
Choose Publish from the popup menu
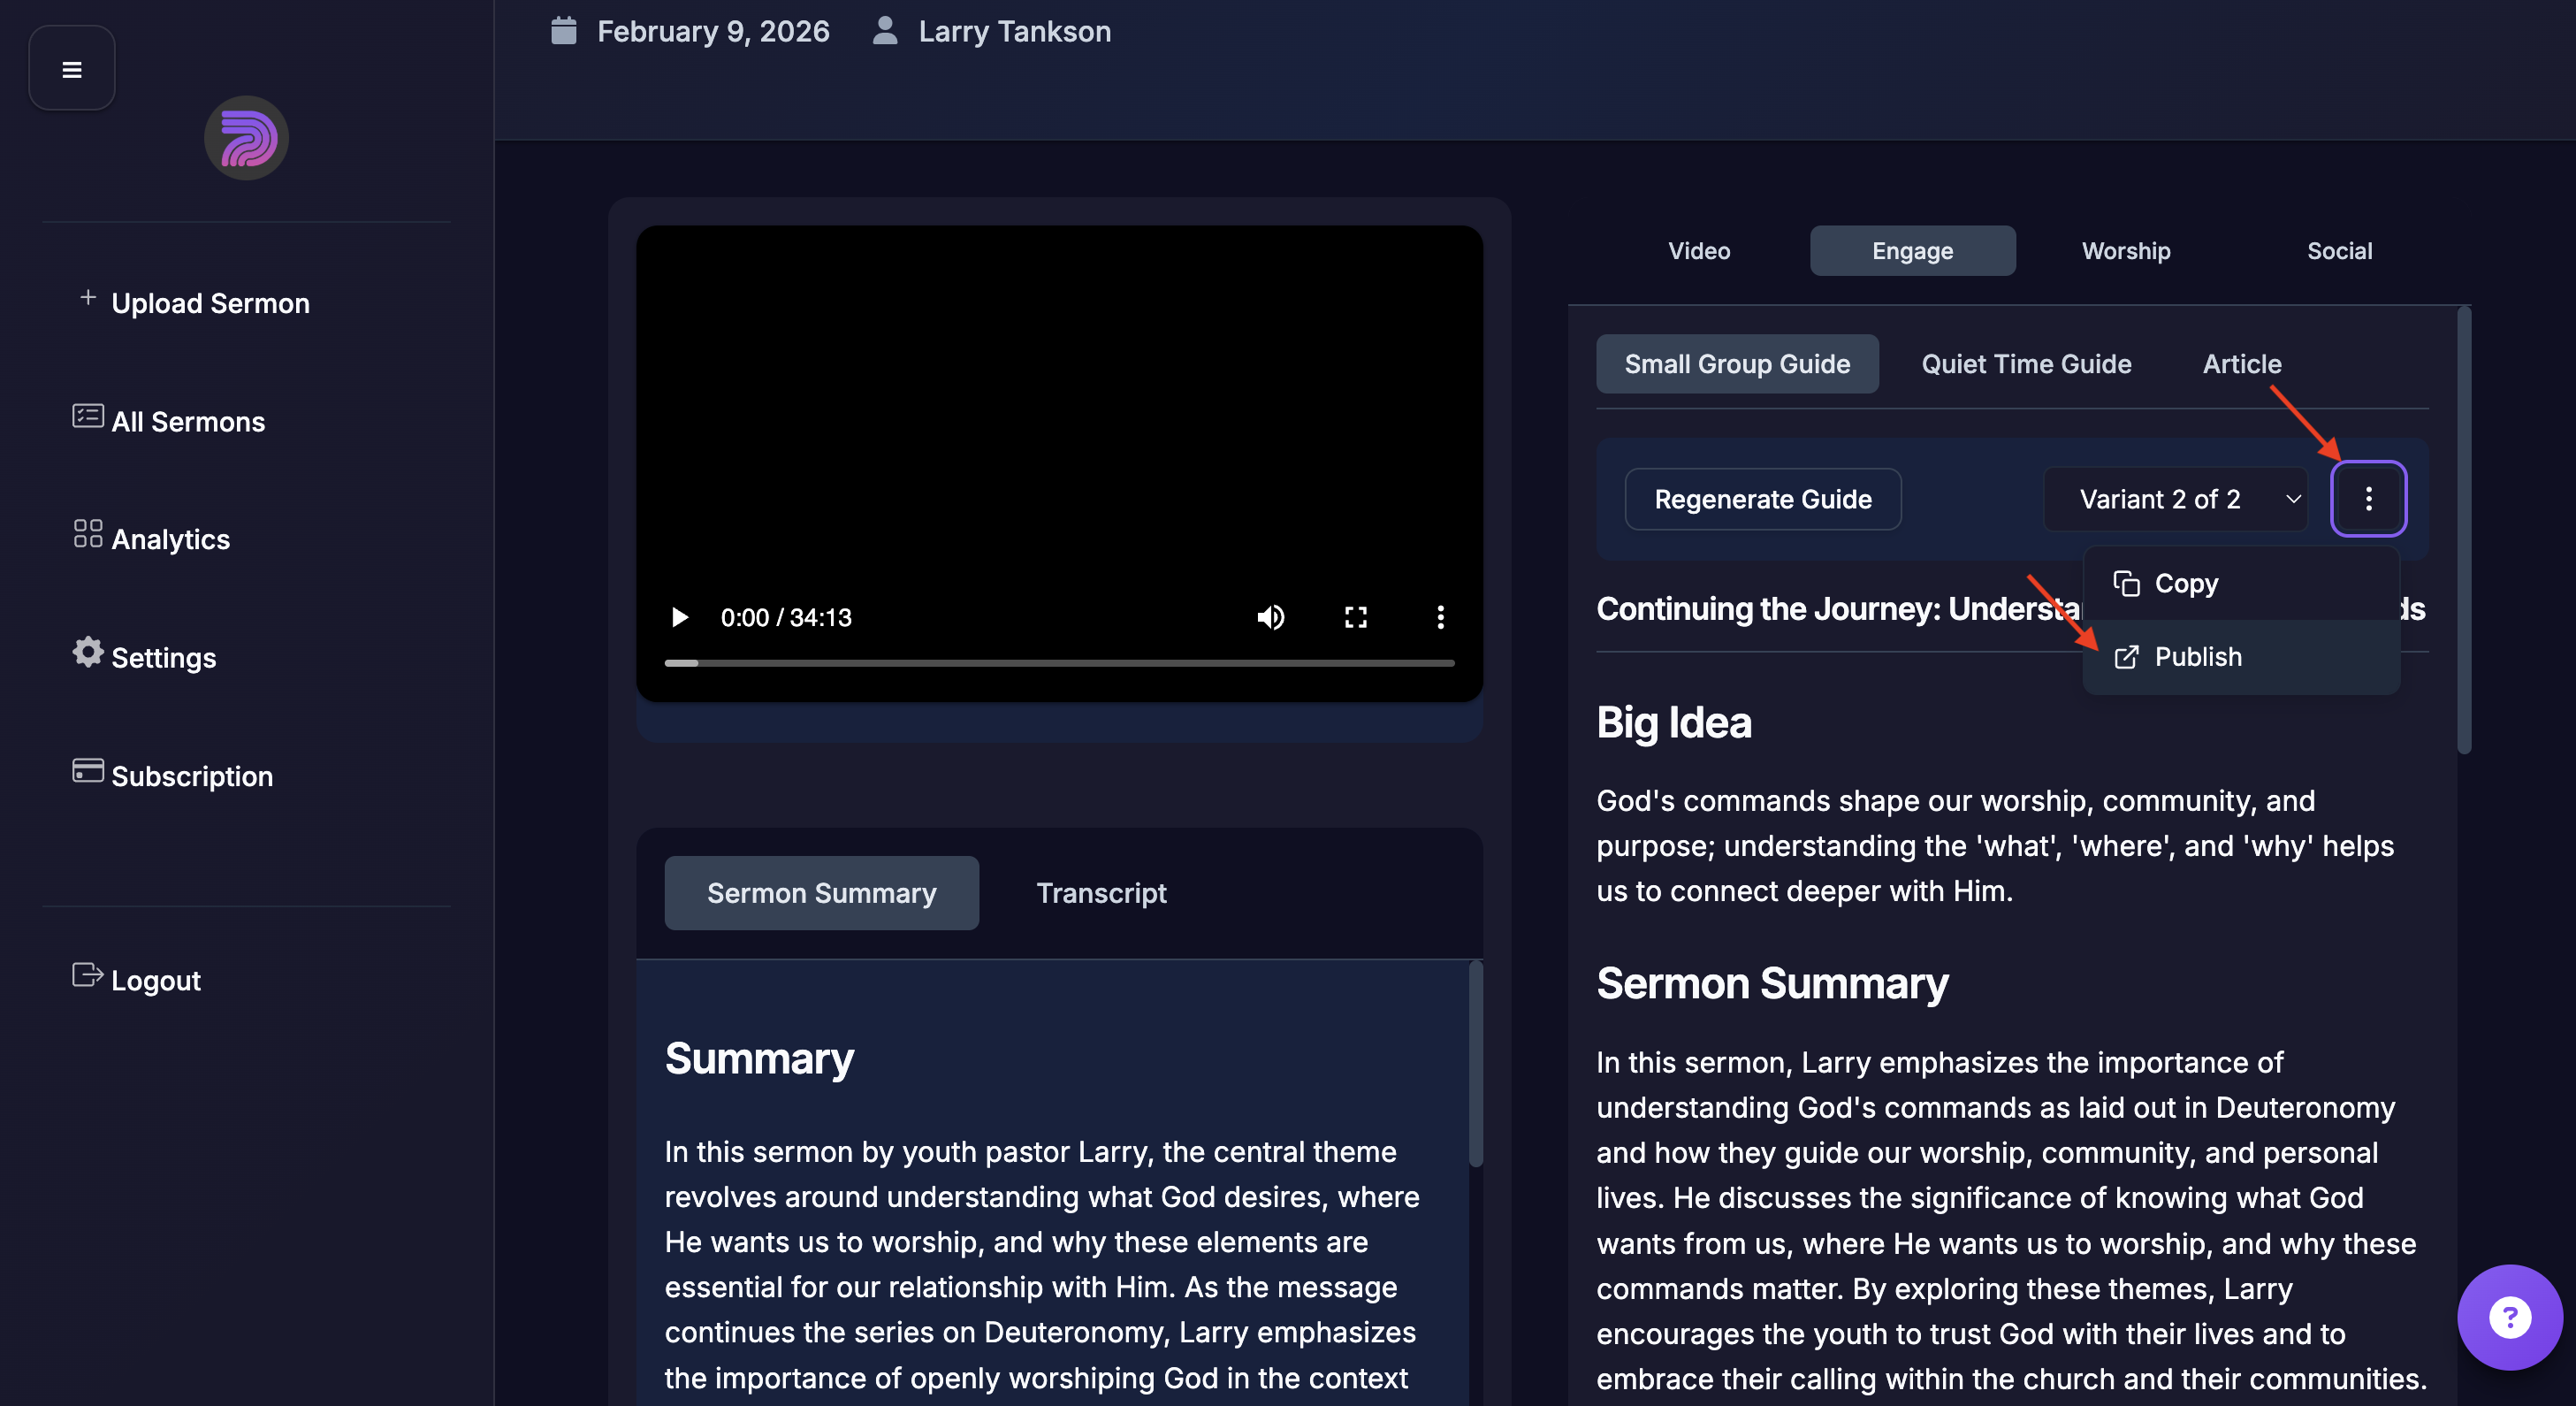(2197, 657)
